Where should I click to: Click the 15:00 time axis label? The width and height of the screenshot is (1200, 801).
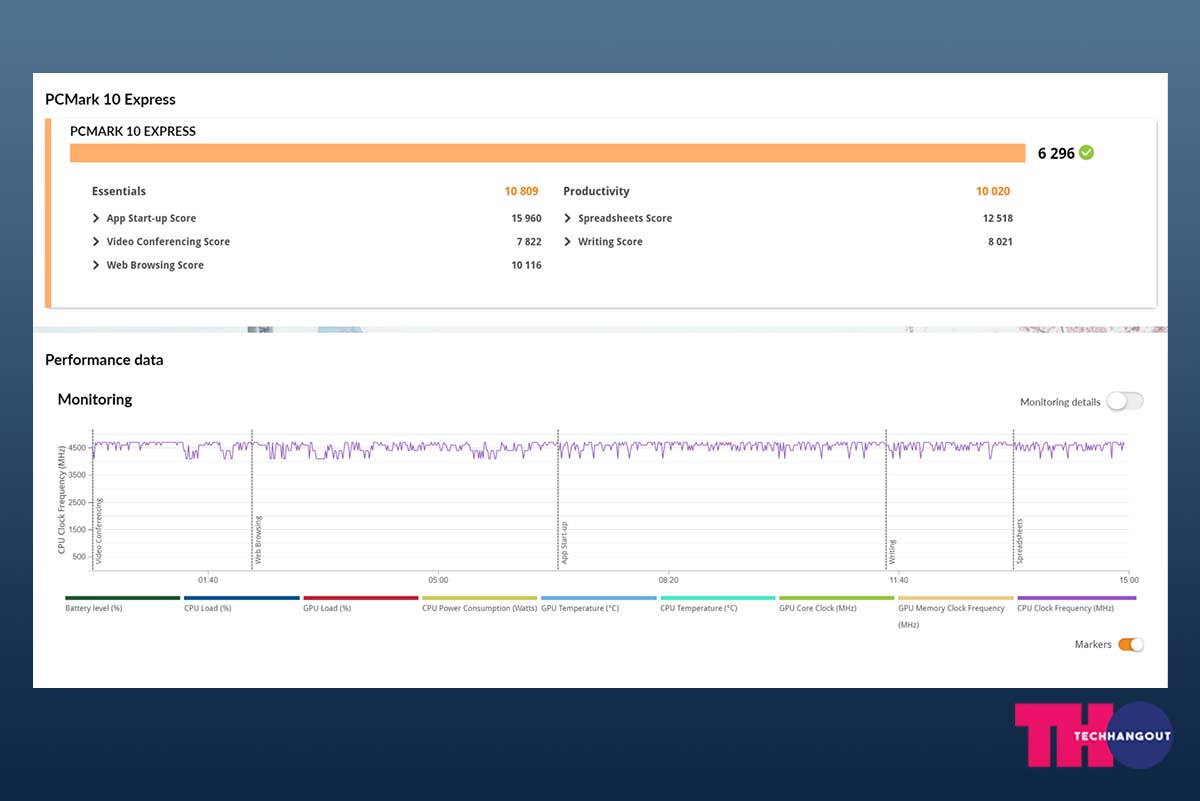coord(1128,580)
